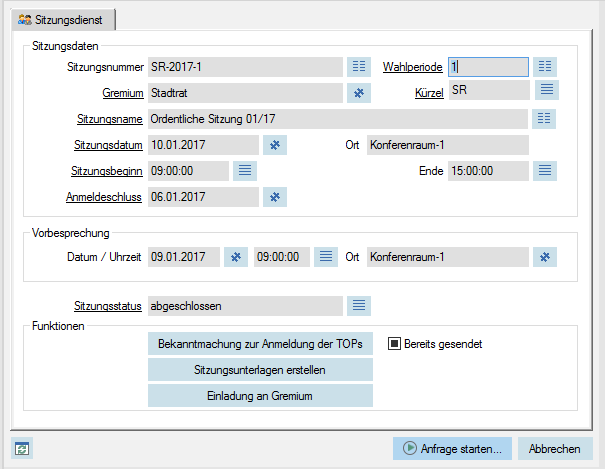Viewport: 605px width, 469px height.
Task: Click the asterisk icon next to Vorbesprechung Ort
Action: point(545,257)
